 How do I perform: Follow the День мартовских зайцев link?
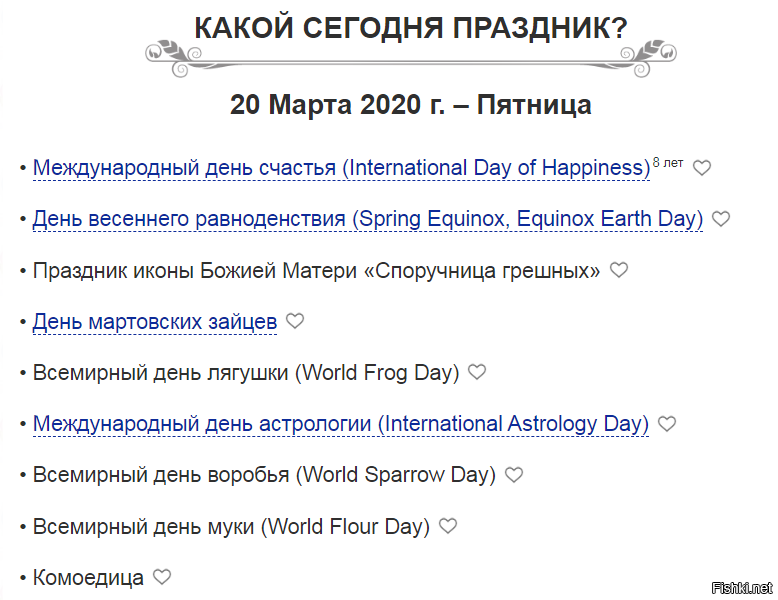coord(155,322)
